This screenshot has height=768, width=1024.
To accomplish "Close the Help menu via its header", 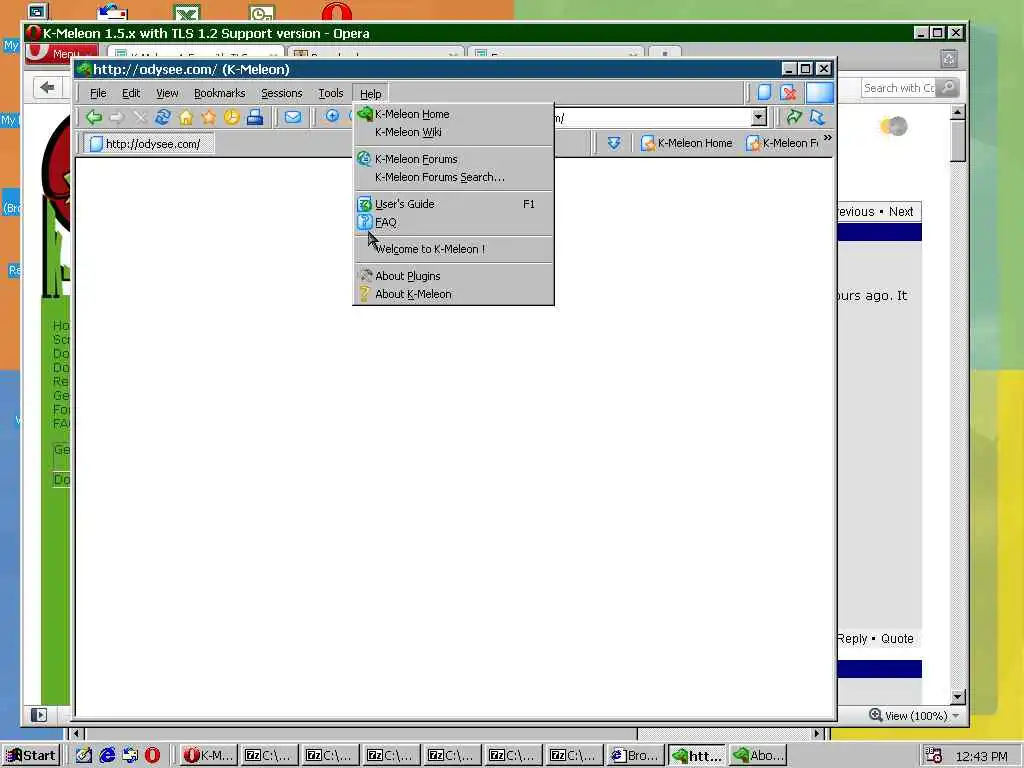I will coord(370,93).
